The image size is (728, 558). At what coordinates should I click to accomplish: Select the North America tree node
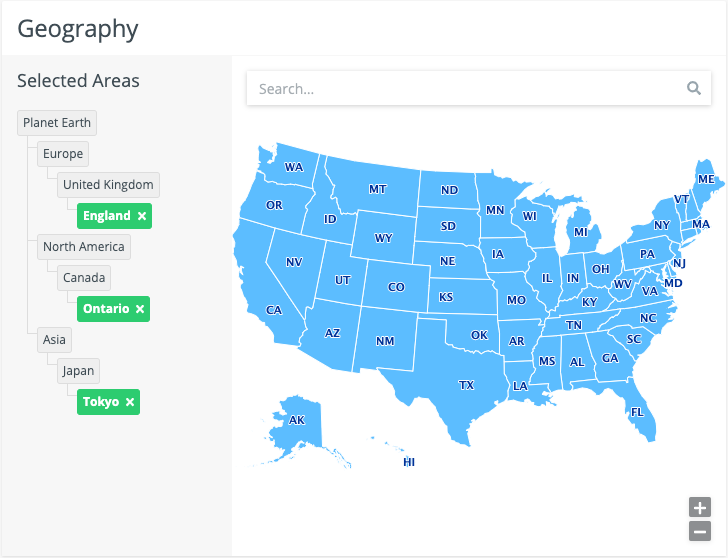pos(84,247)
